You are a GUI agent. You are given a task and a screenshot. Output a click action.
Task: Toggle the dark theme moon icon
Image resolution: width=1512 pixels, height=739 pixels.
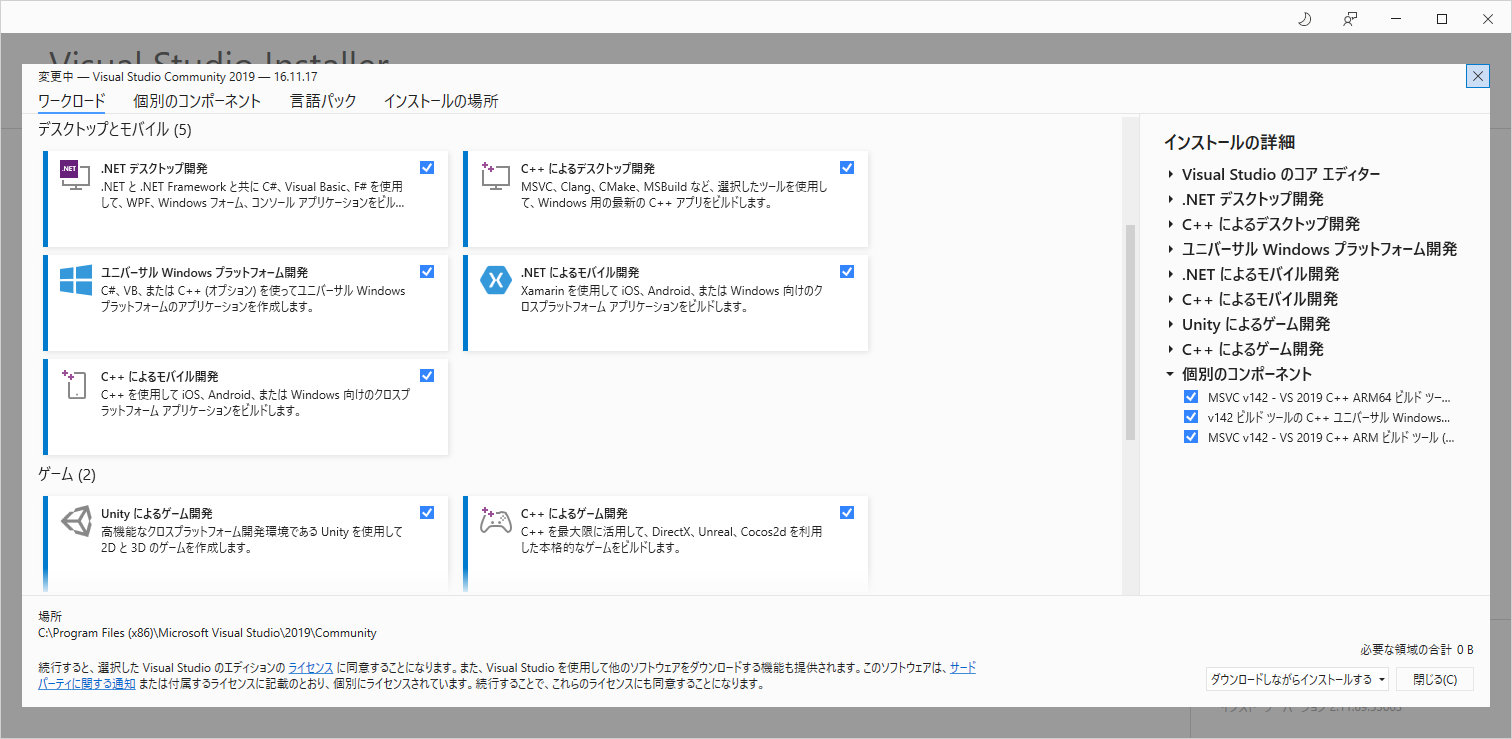tap(1304, 19)
